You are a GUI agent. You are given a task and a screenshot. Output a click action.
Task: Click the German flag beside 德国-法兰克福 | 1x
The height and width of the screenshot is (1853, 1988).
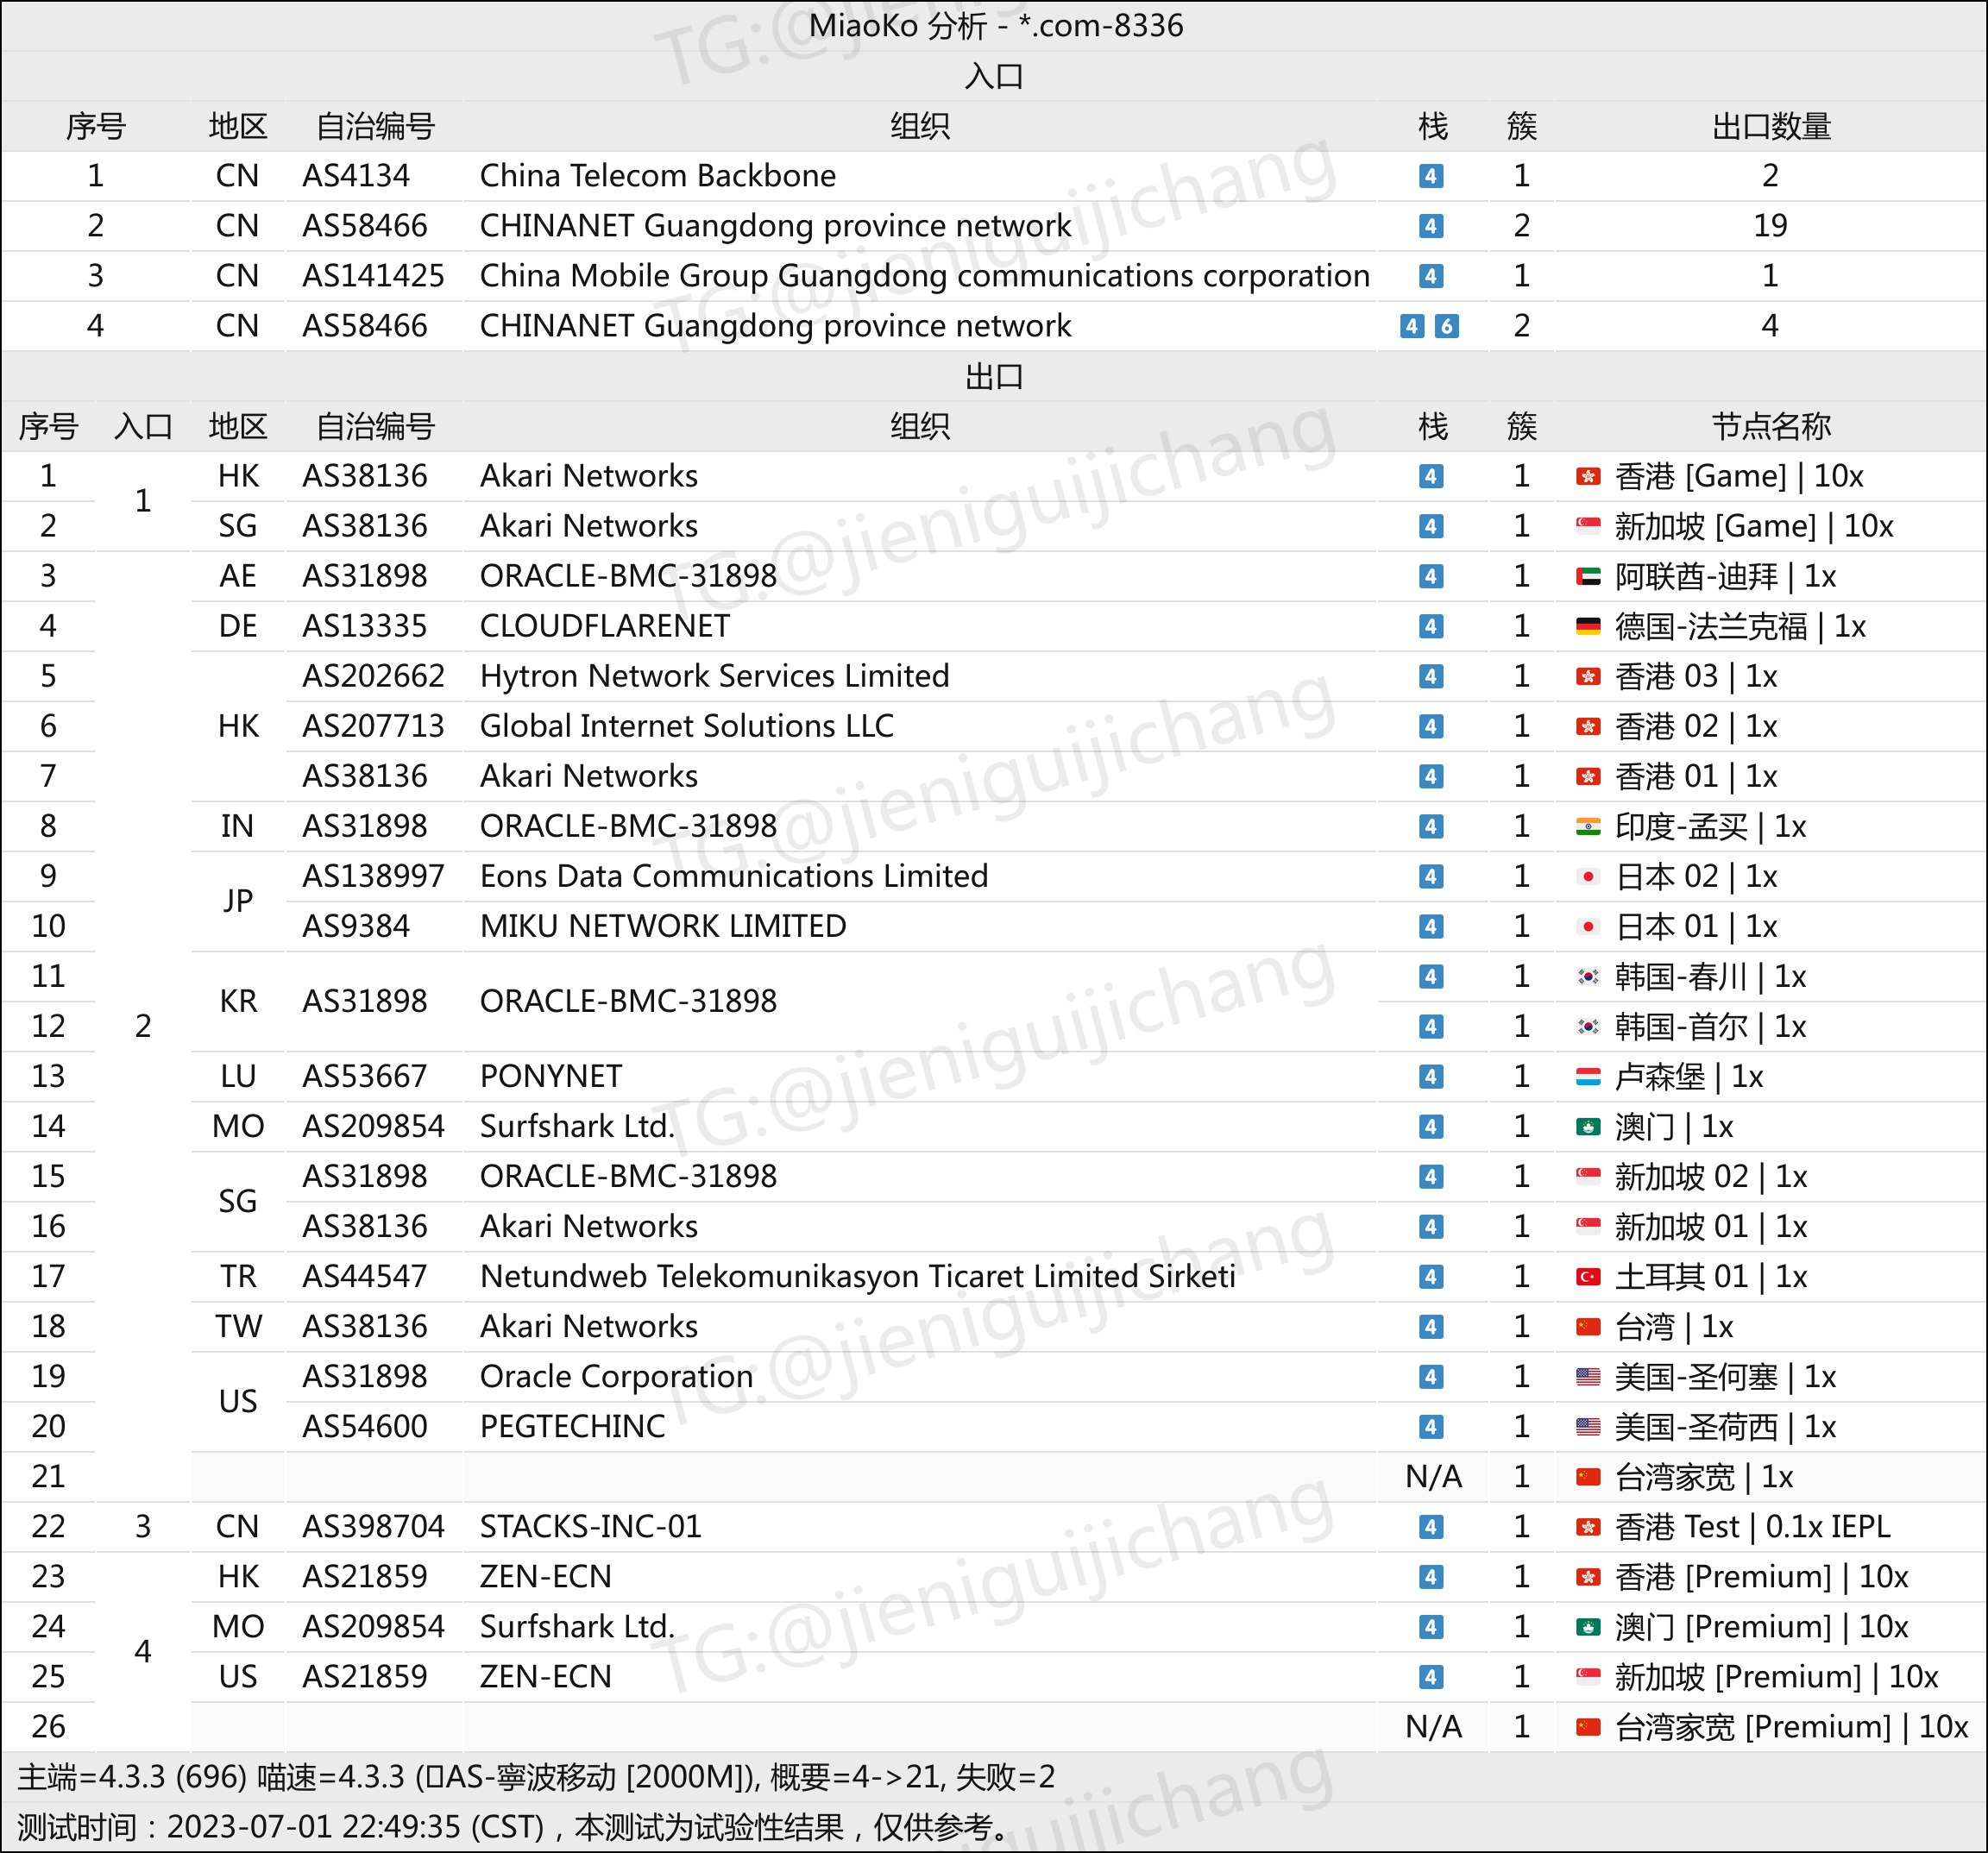click(x=1588, y=626)
